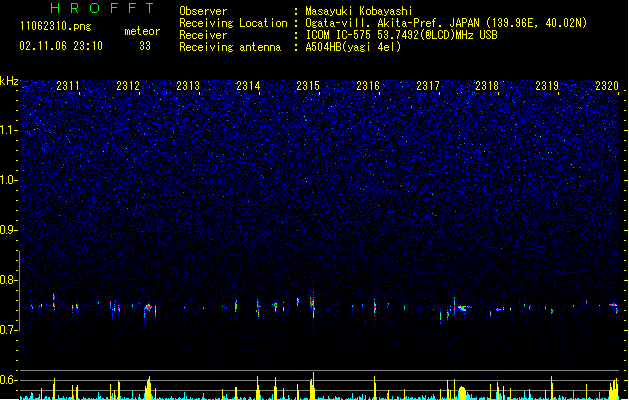The width and height of the screenshot is (629, 400).
Task: Click the 2320 time marker
Action: coord(607,86)
